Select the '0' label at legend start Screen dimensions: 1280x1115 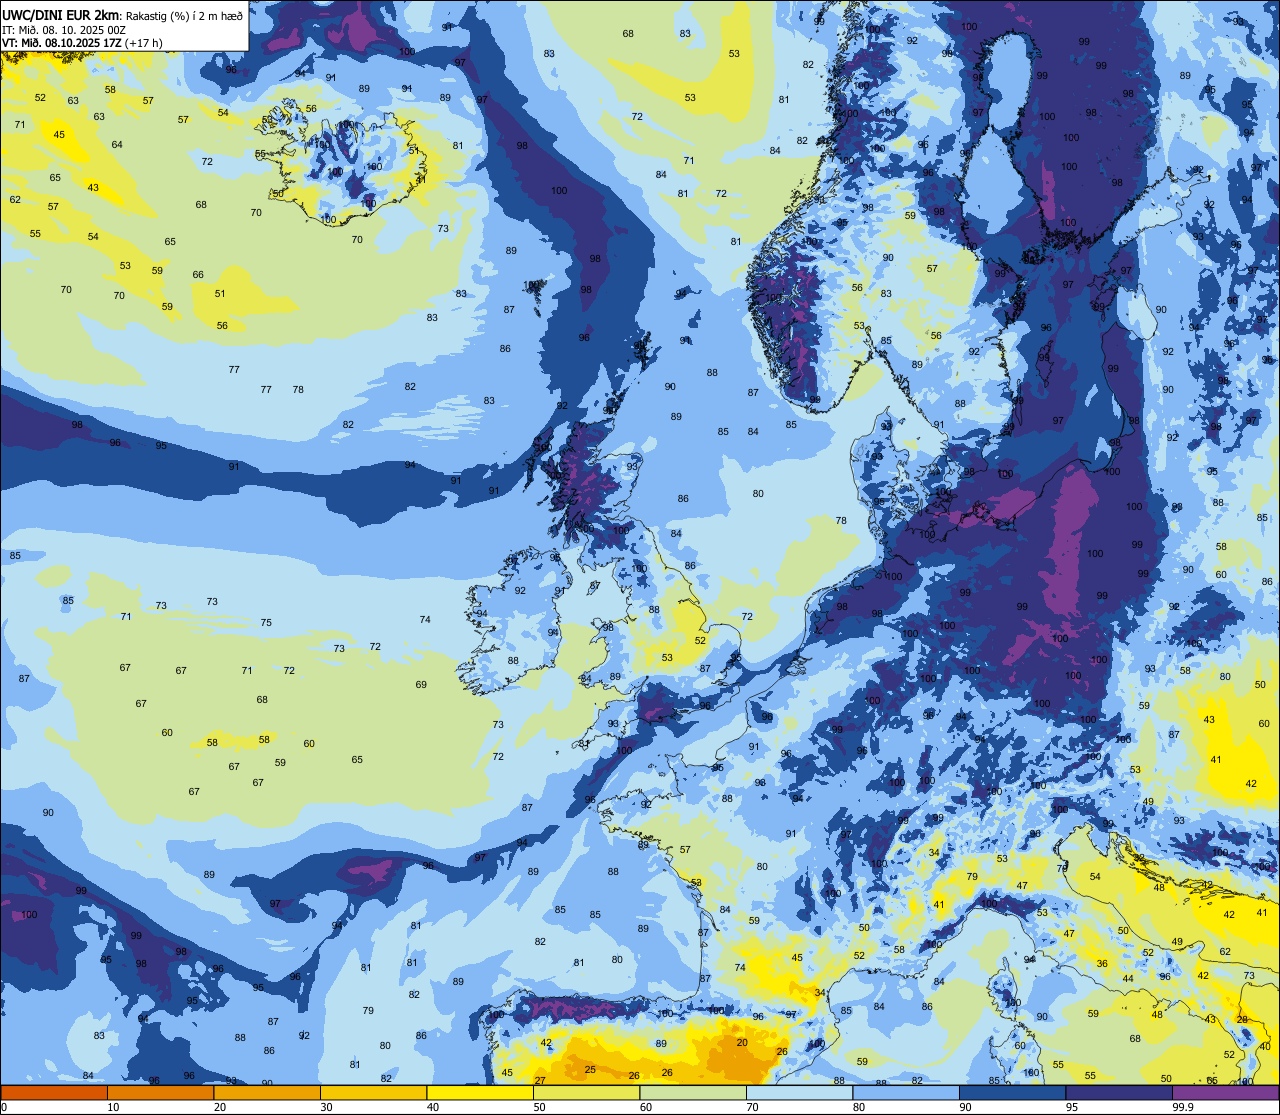pos(3,1106)
